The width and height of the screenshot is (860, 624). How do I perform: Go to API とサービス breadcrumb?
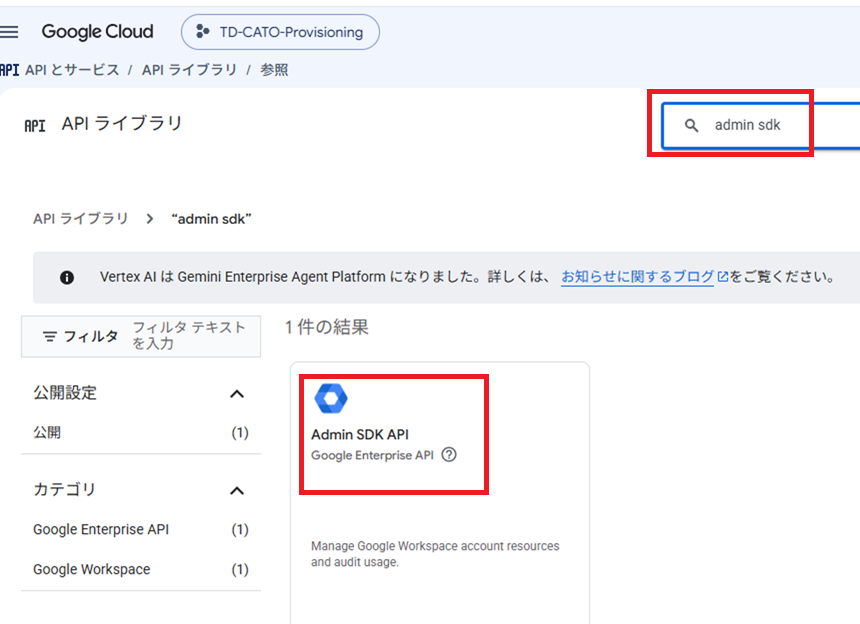pyautogui.click(x=72, y=70)
